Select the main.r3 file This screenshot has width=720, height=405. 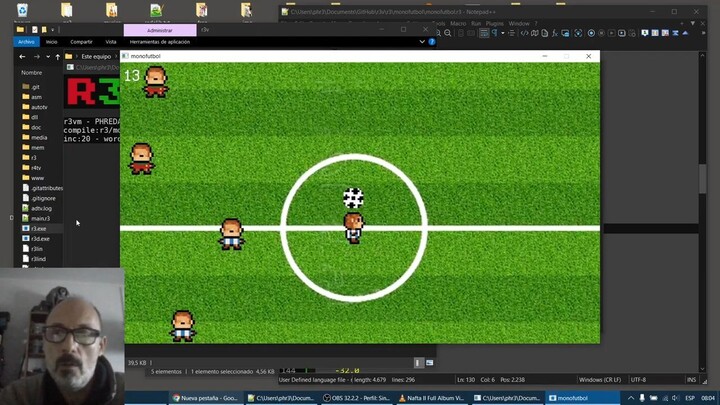(36, 218)
